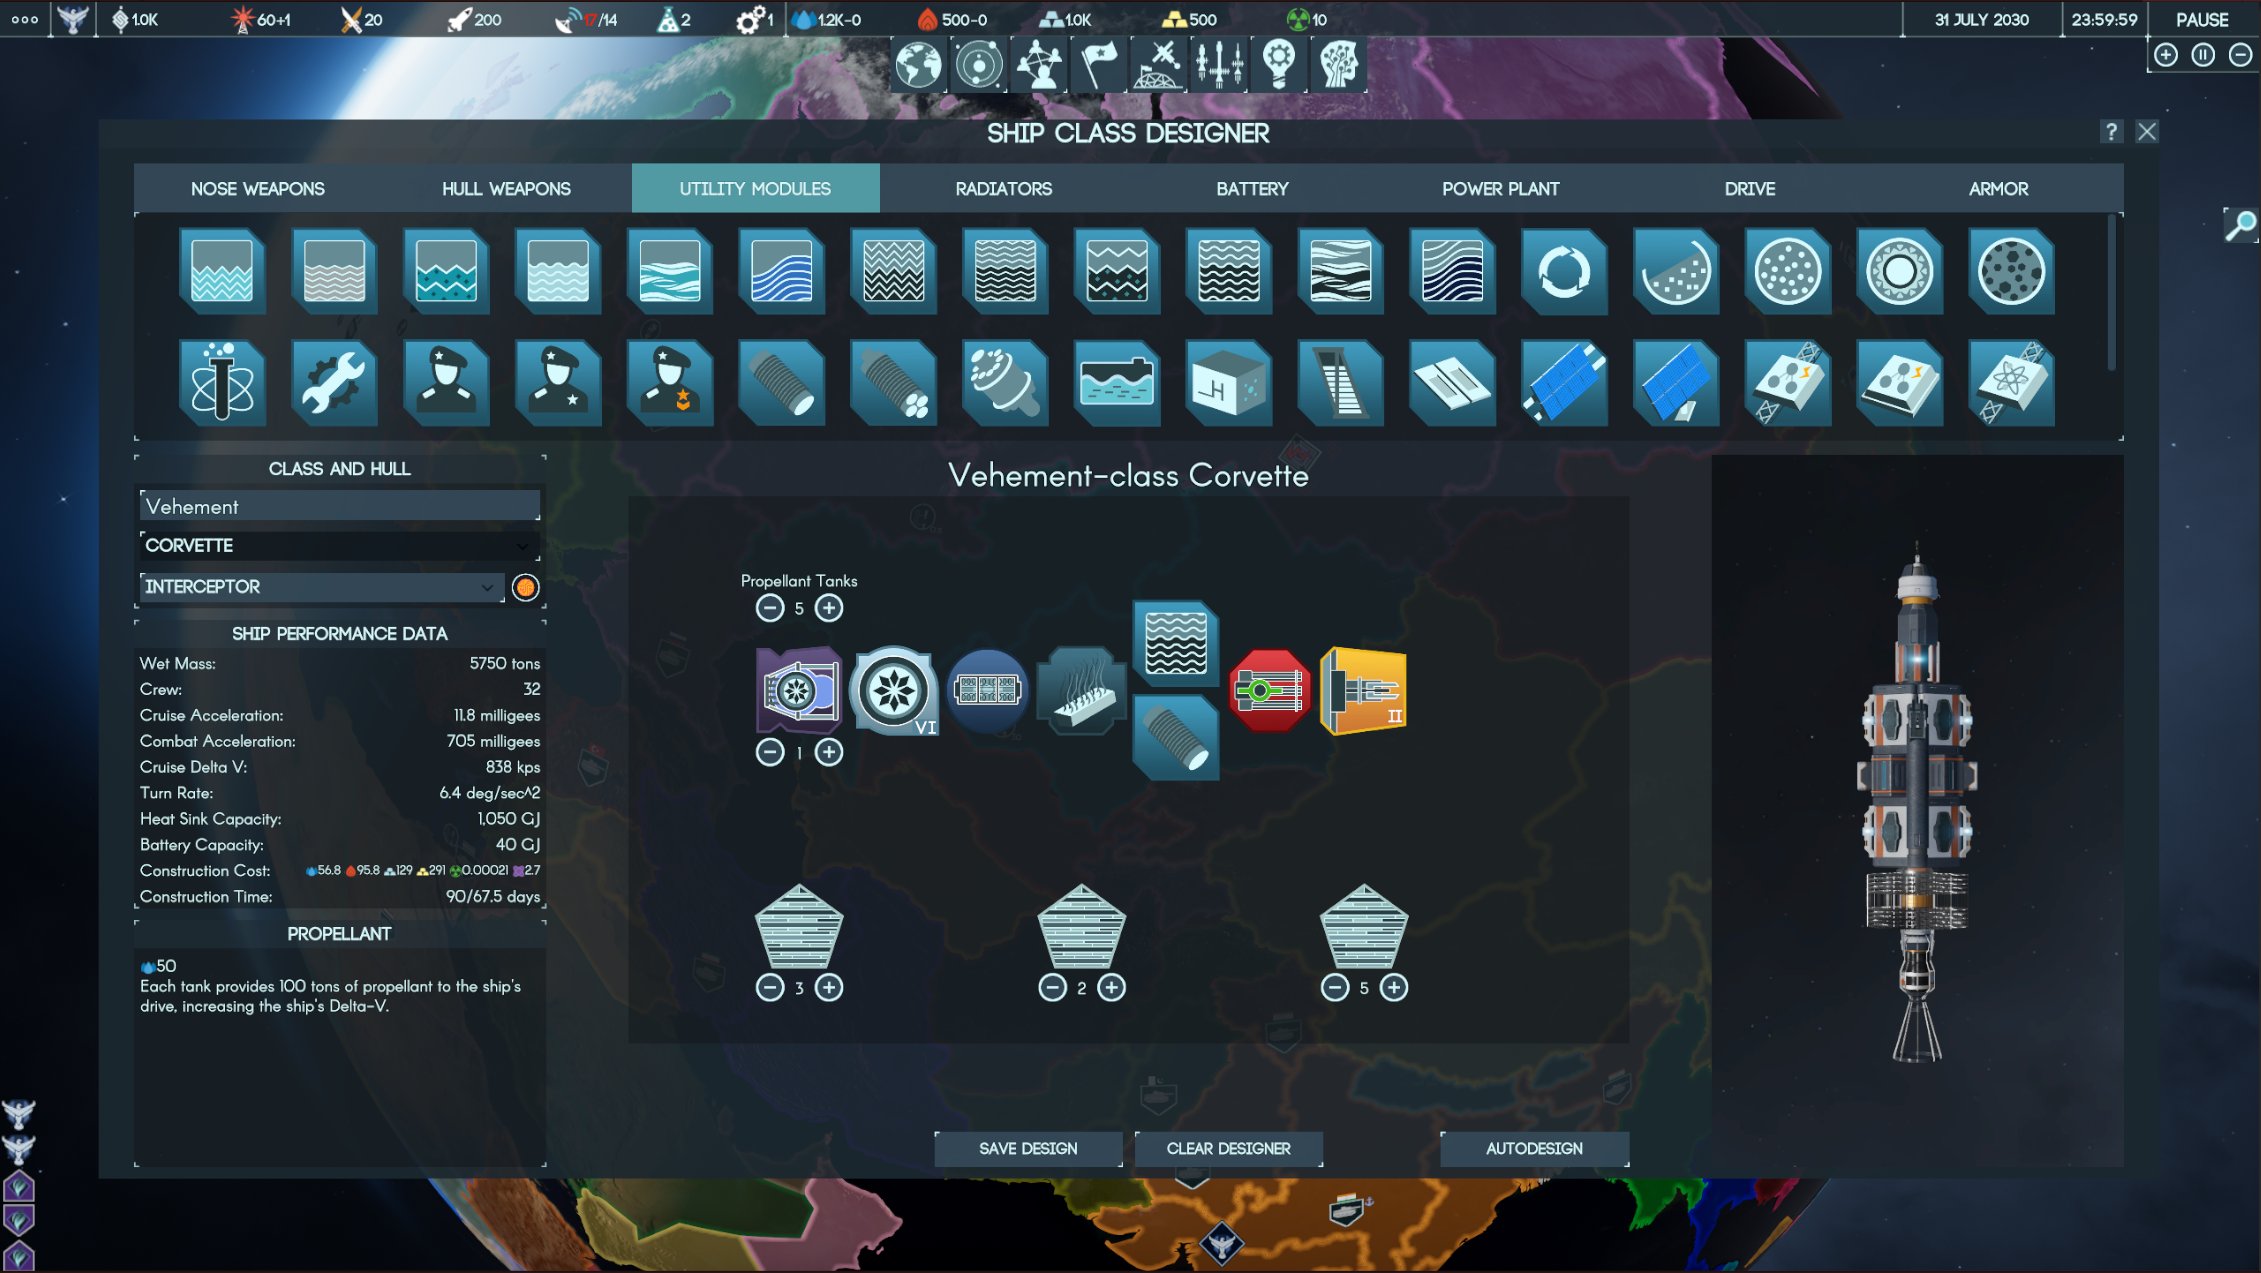The height and width of the screenshot is (1273, 2261).
Task: Click the first armor pentagon above value 3
Action: [x=799, y=926]
